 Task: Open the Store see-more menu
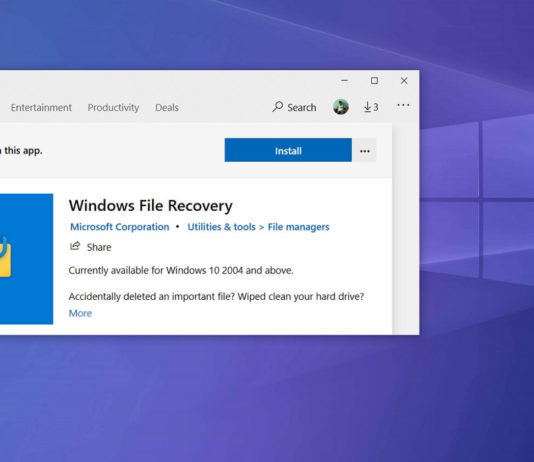coord(403,105)
